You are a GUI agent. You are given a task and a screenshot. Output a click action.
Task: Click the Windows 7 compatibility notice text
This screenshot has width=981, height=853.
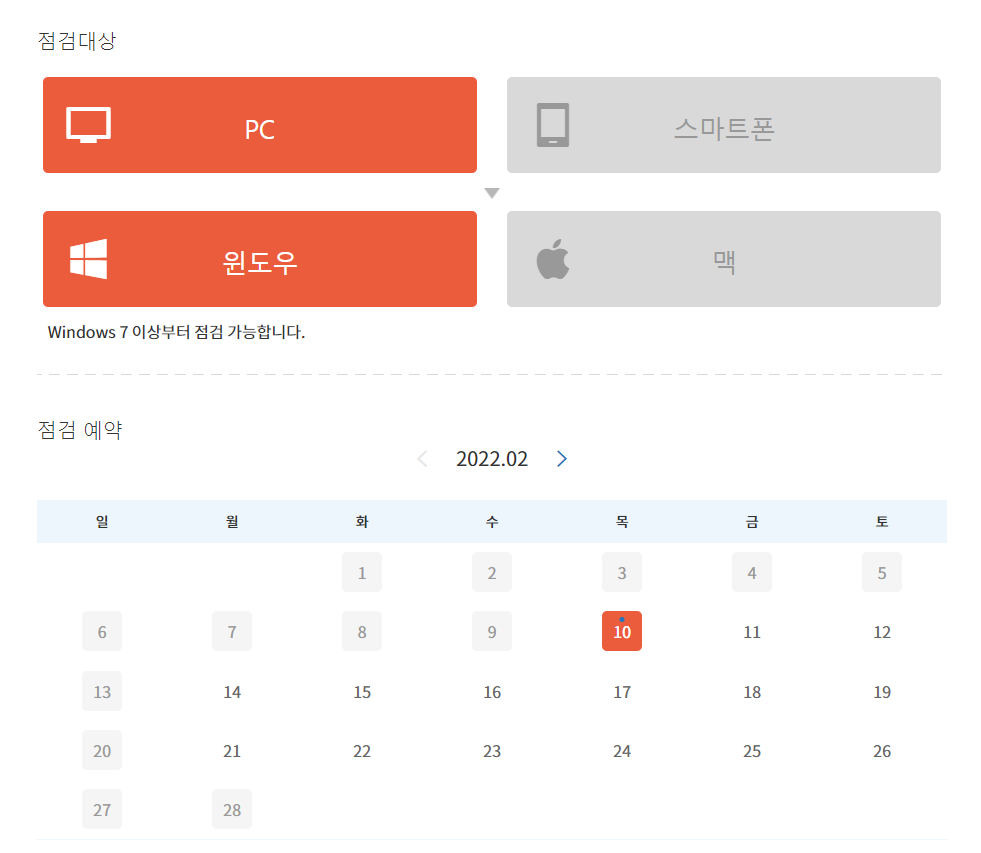182,332
